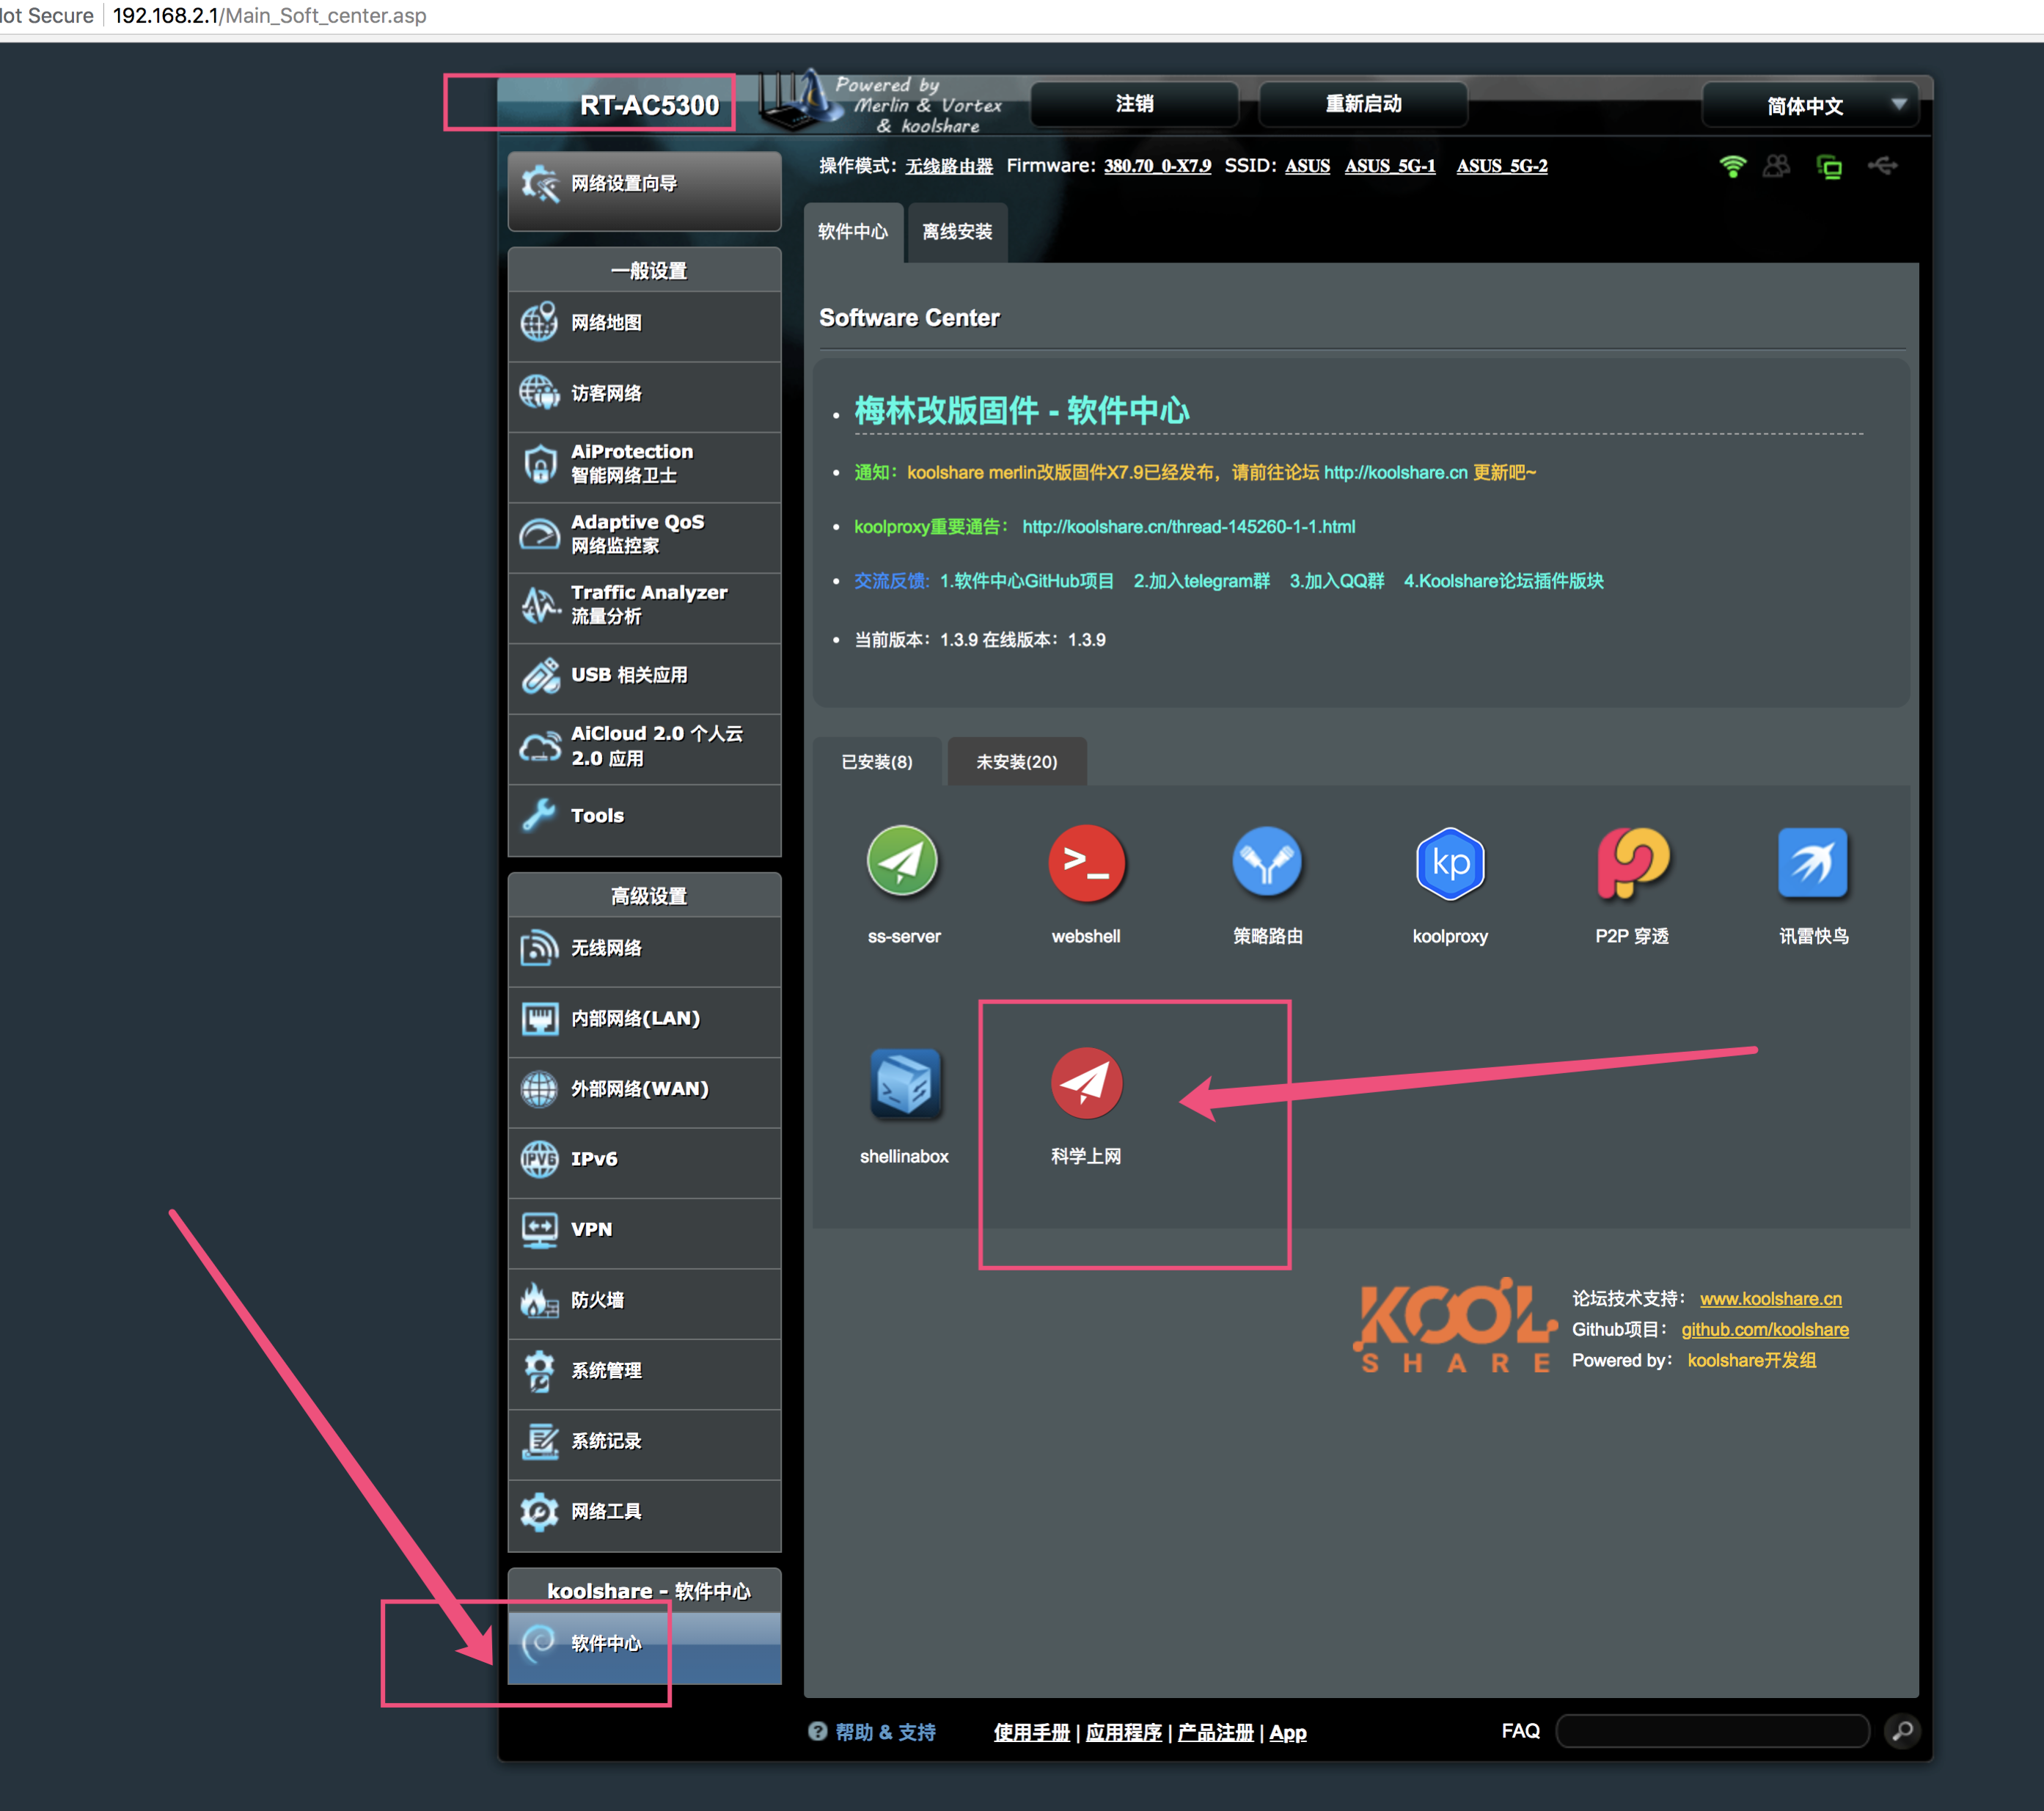Open the 应用程序 footer link
Viewport: 2044px width, 1811px height.
pos(1123,1733)
